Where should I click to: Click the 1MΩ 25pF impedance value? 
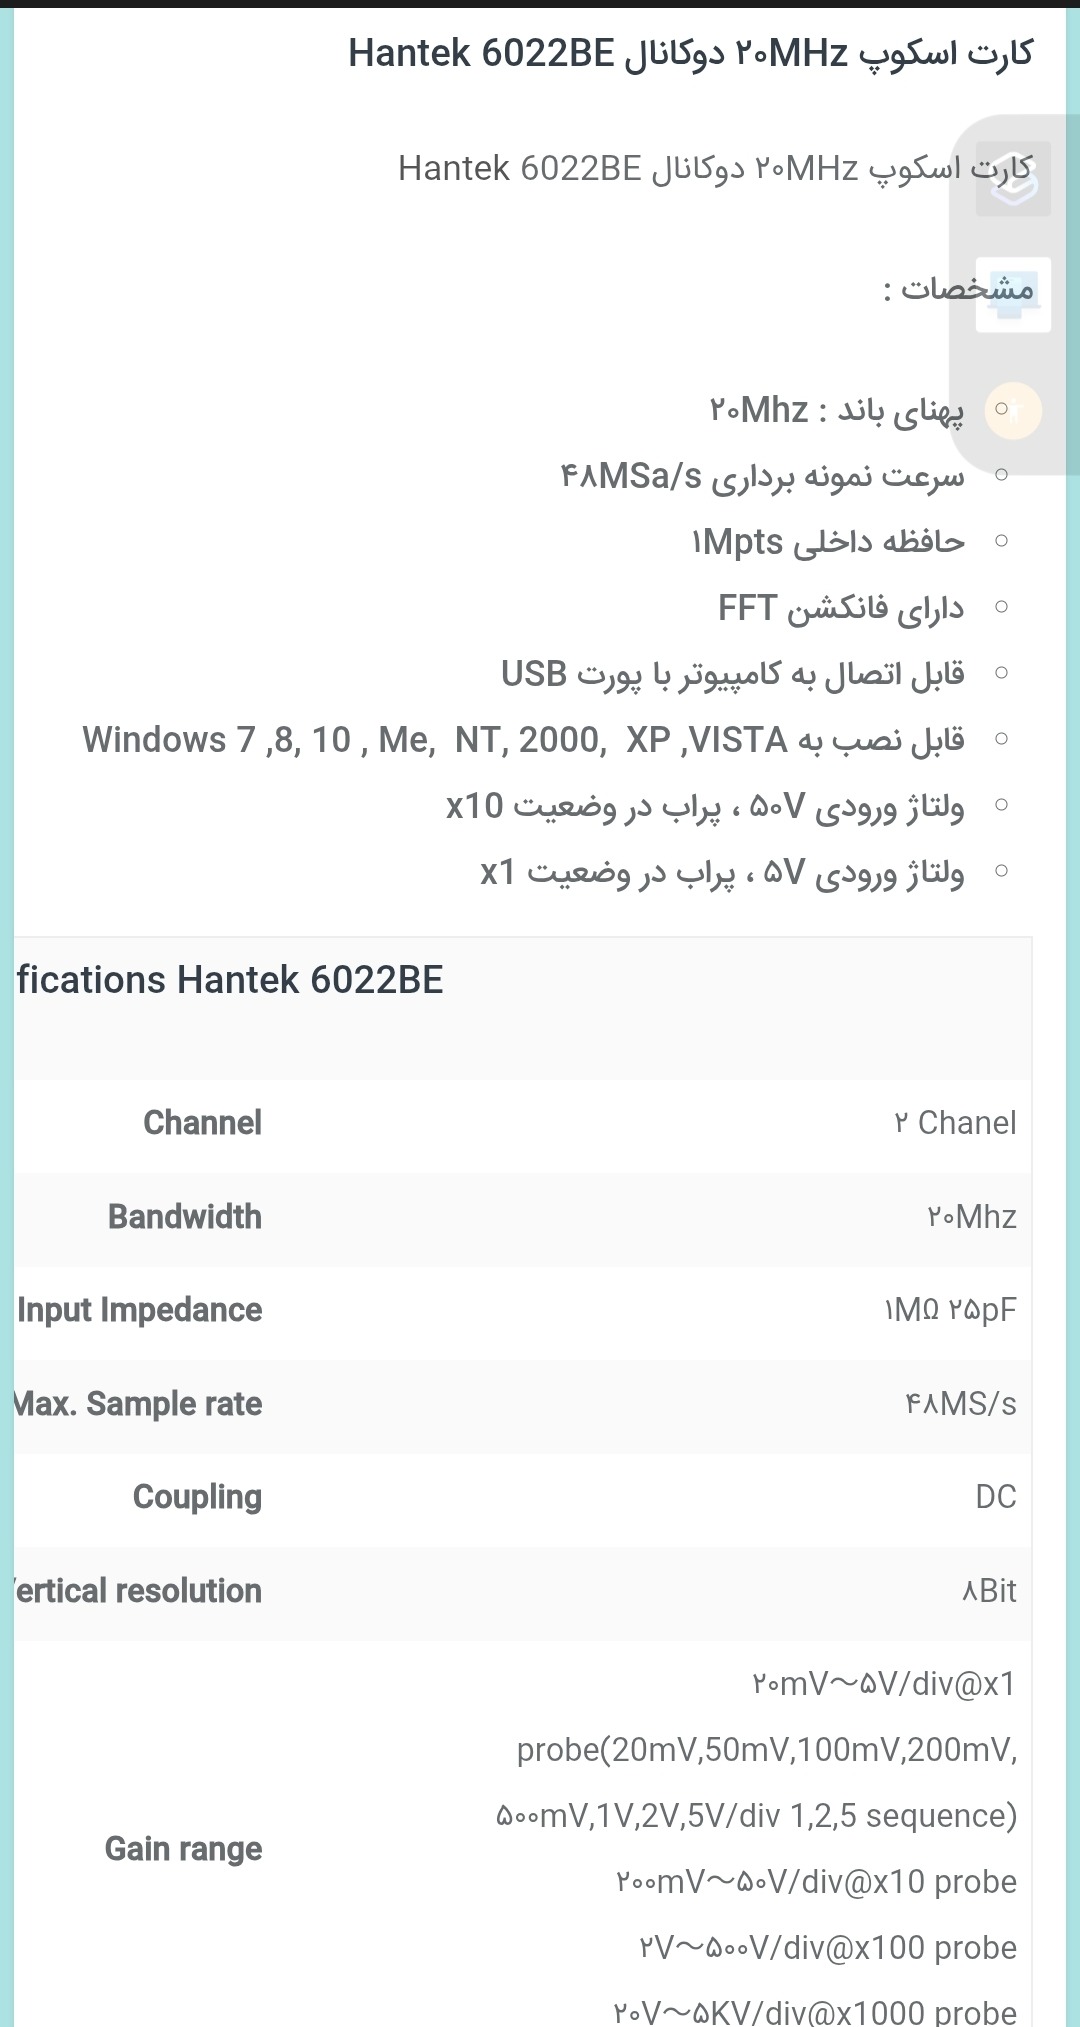pyautogui.click(x=950, y=1310)
